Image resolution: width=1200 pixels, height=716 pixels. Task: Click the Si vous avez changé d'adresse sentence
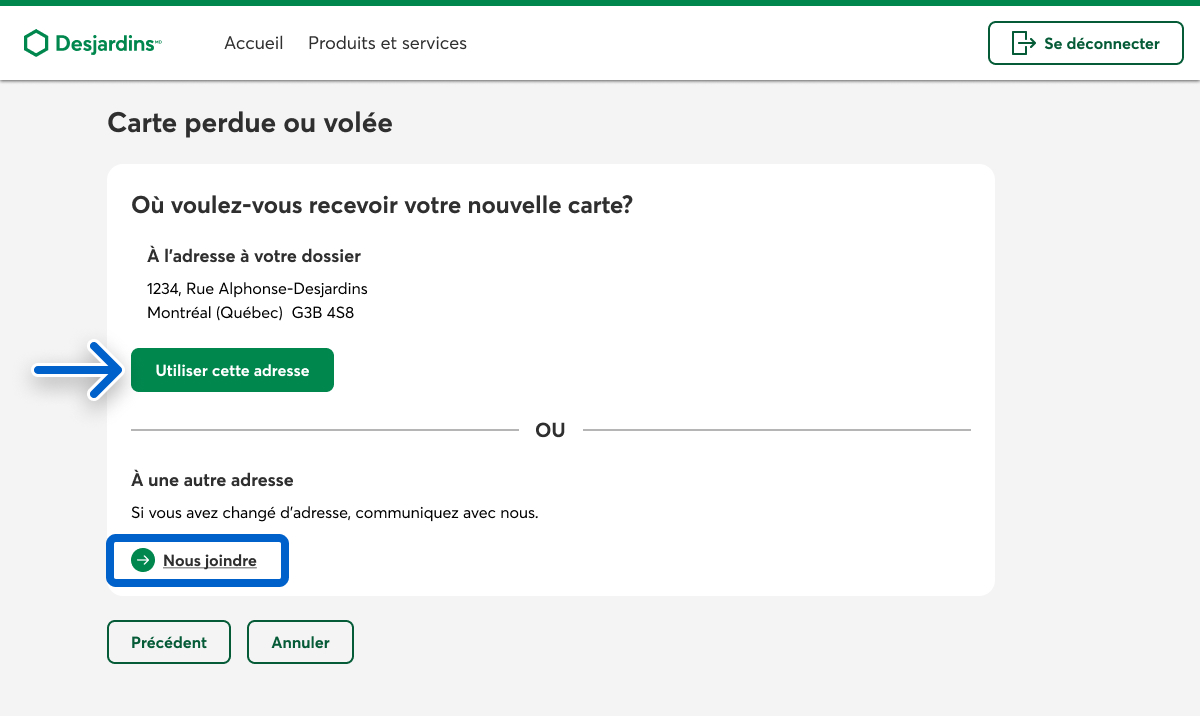pos(335,513)
